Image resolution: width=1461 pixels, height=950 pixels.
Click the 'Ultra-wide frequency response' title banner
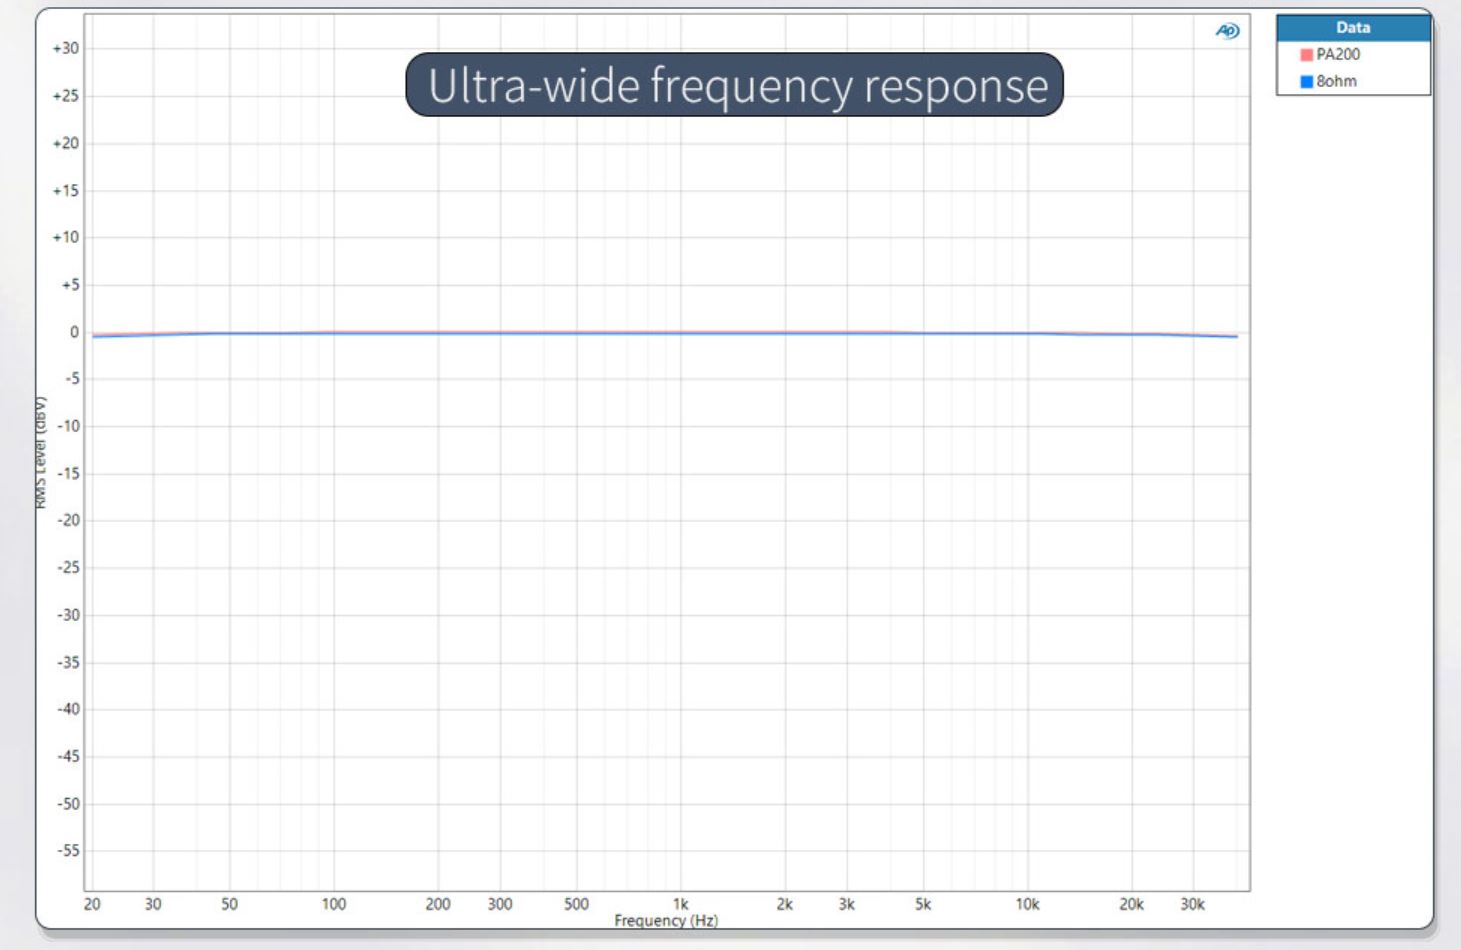coord(734,85)
